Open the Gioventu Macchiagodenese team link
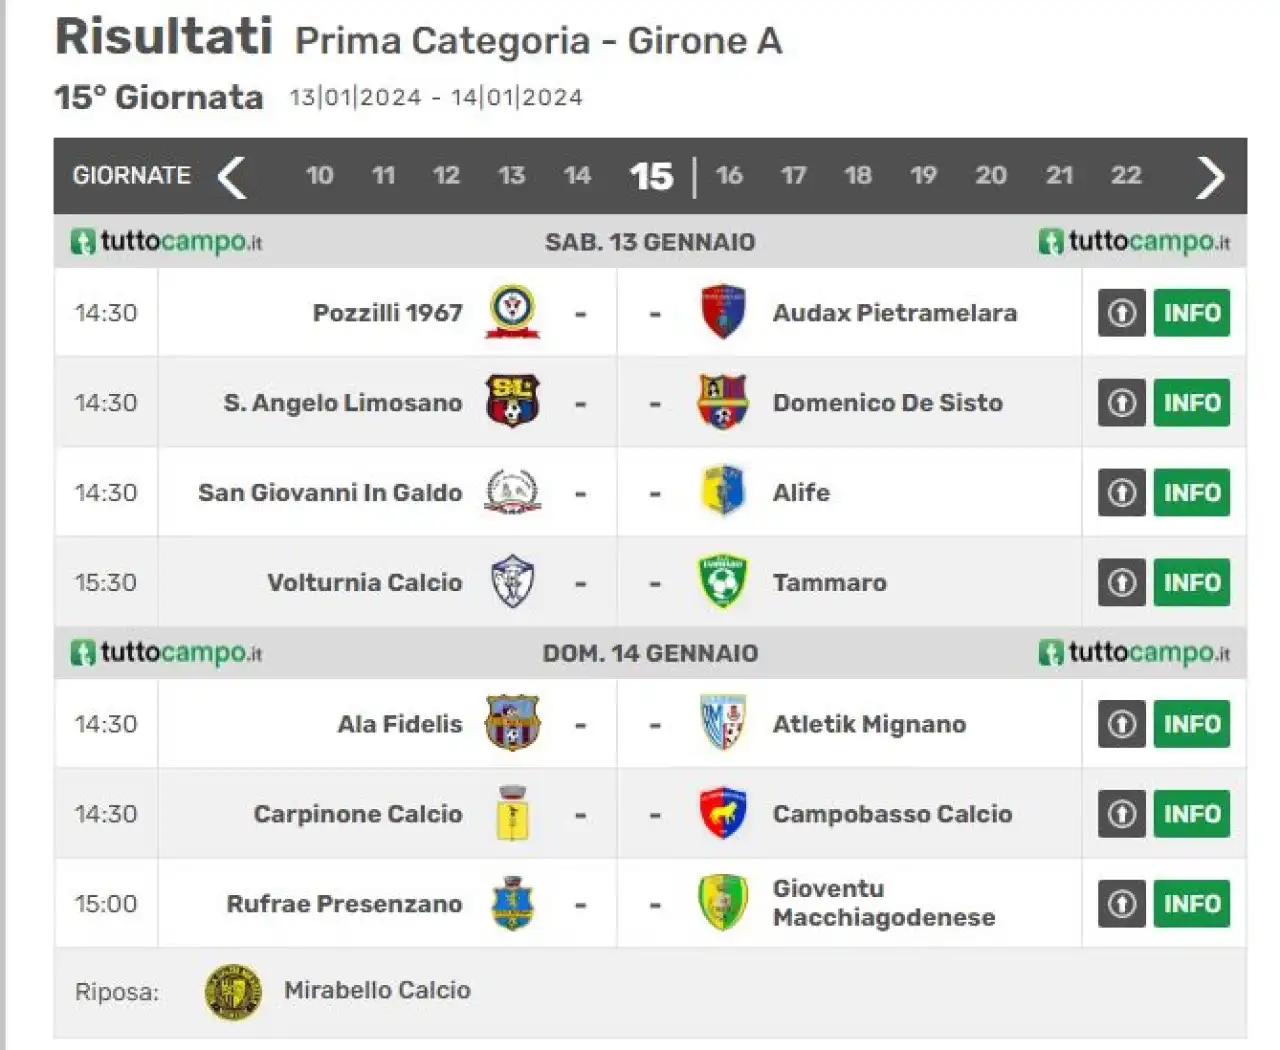 (x=884, y=903)
